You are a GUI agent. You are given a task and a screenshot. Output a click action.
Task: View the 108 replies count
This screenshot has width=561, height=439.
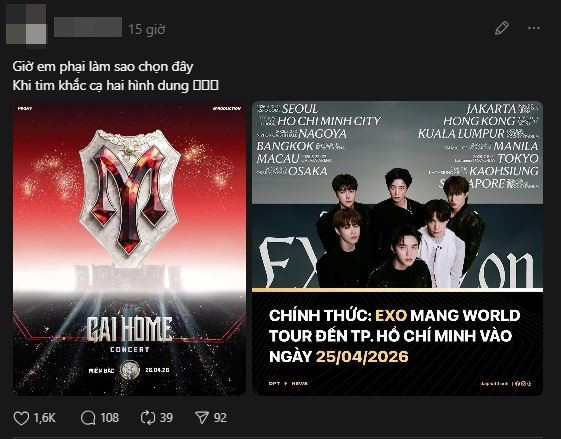point(109,418)
